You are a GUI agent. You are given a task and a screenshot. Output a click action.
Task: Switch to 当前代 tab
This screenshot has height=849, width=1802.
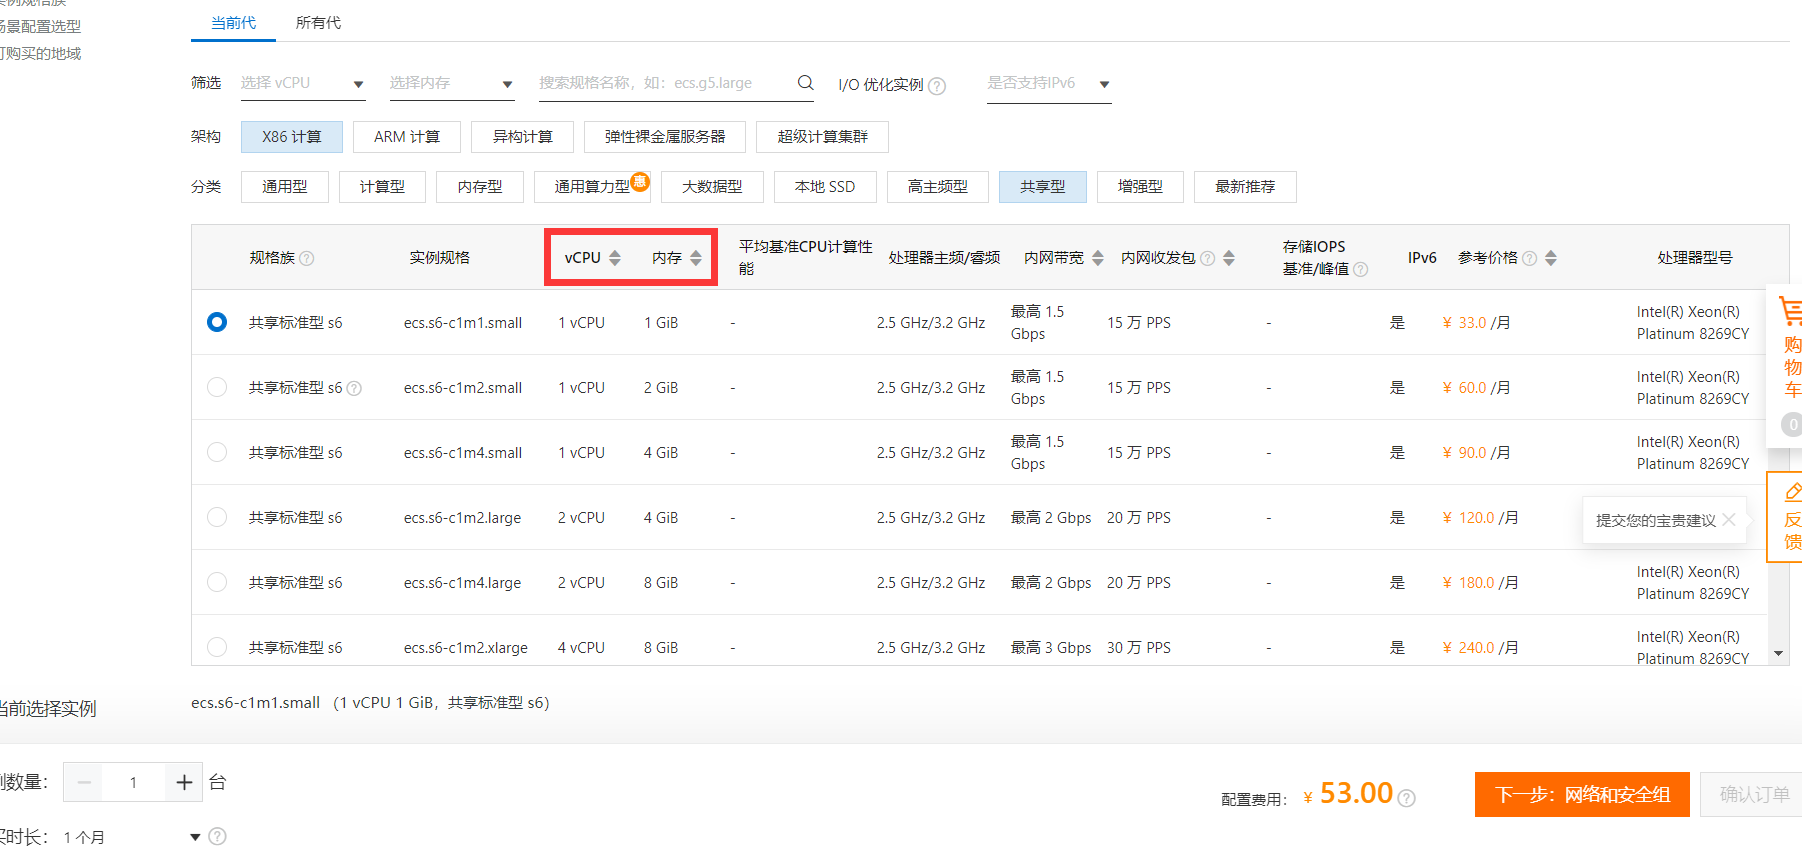(x=233, y=23)
